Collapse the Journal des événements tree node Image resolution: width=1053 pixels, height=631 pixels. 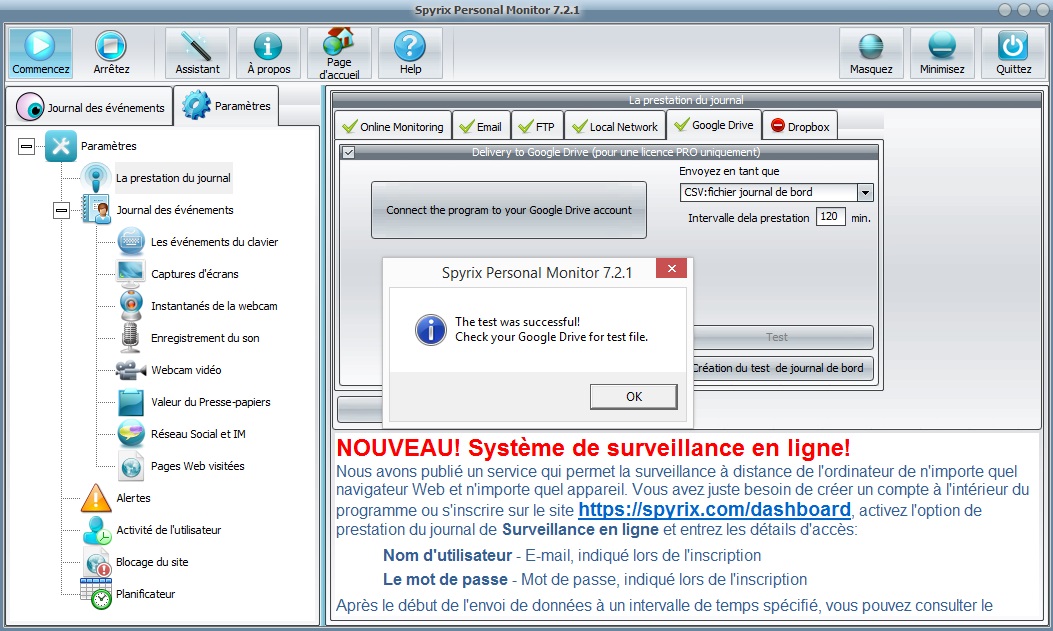(61, 210)
